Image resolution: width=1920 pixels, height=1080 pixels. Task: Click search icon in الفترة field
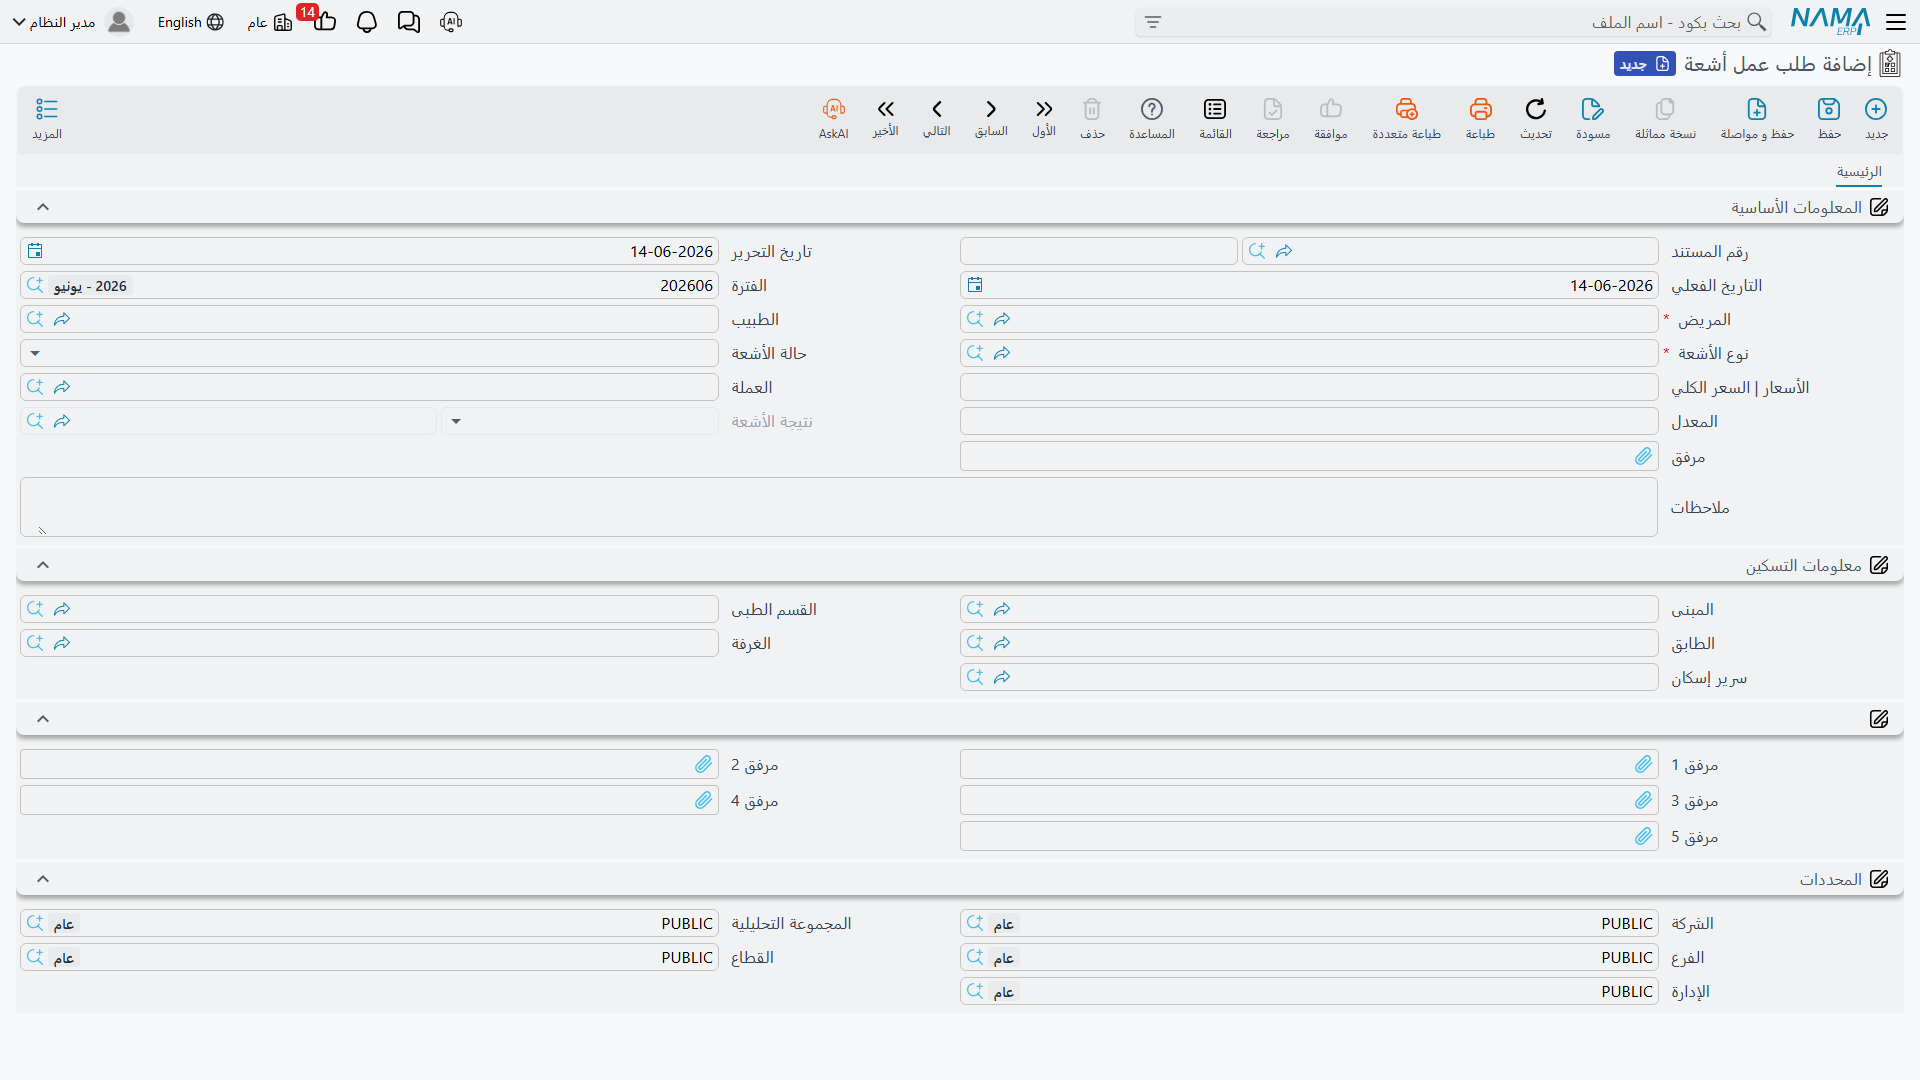click(x=35, y=285)
